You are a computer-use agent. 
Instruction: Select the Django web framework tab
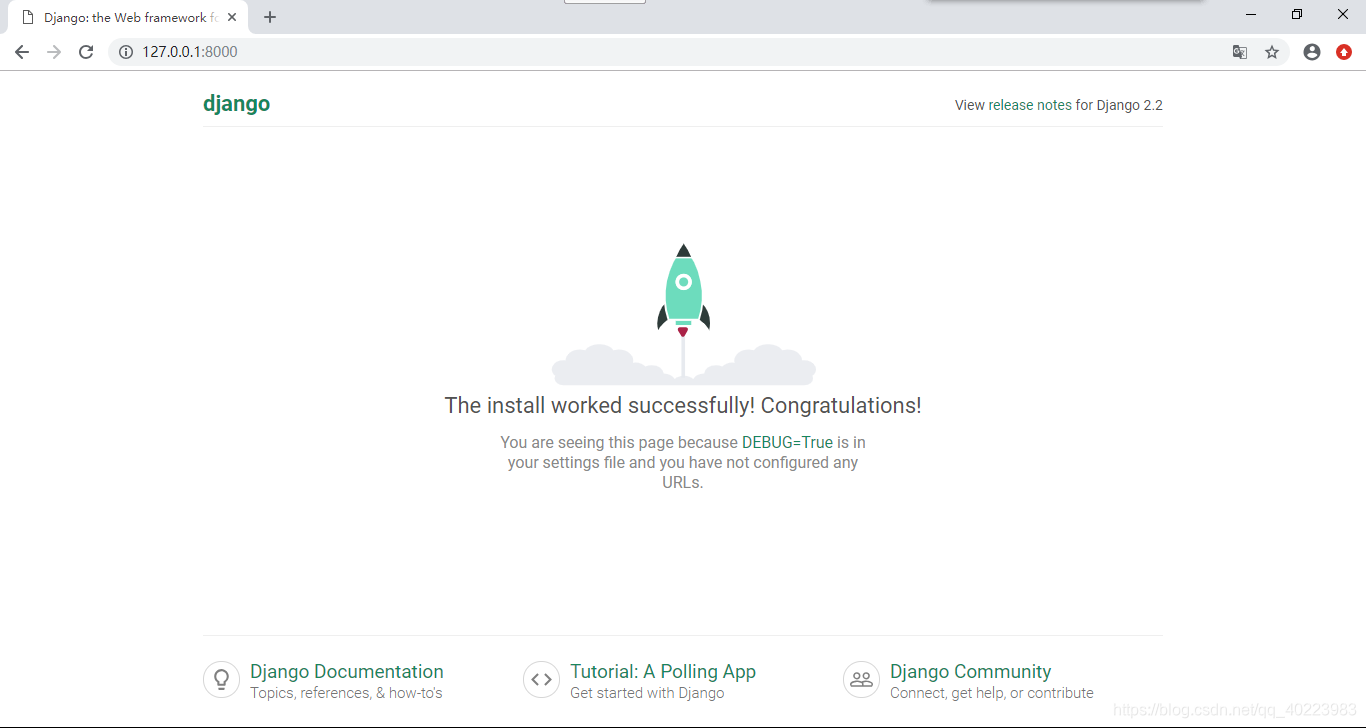tap(128, 18)
